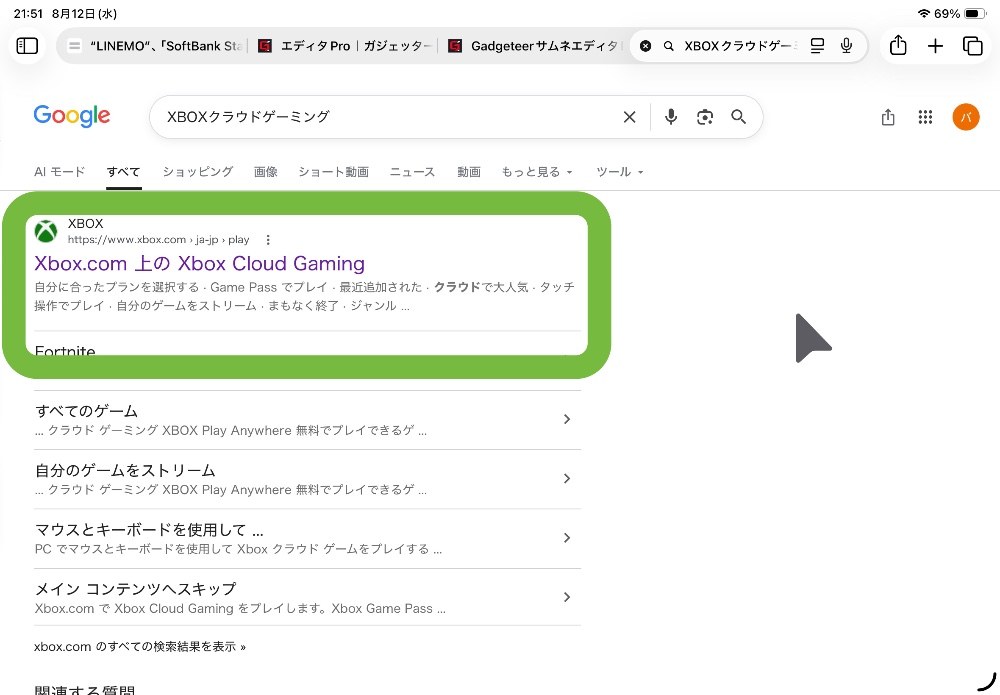Select the ショッピング search tab
The height and width of the screenshot is (695, 1000).
point(198,172)
